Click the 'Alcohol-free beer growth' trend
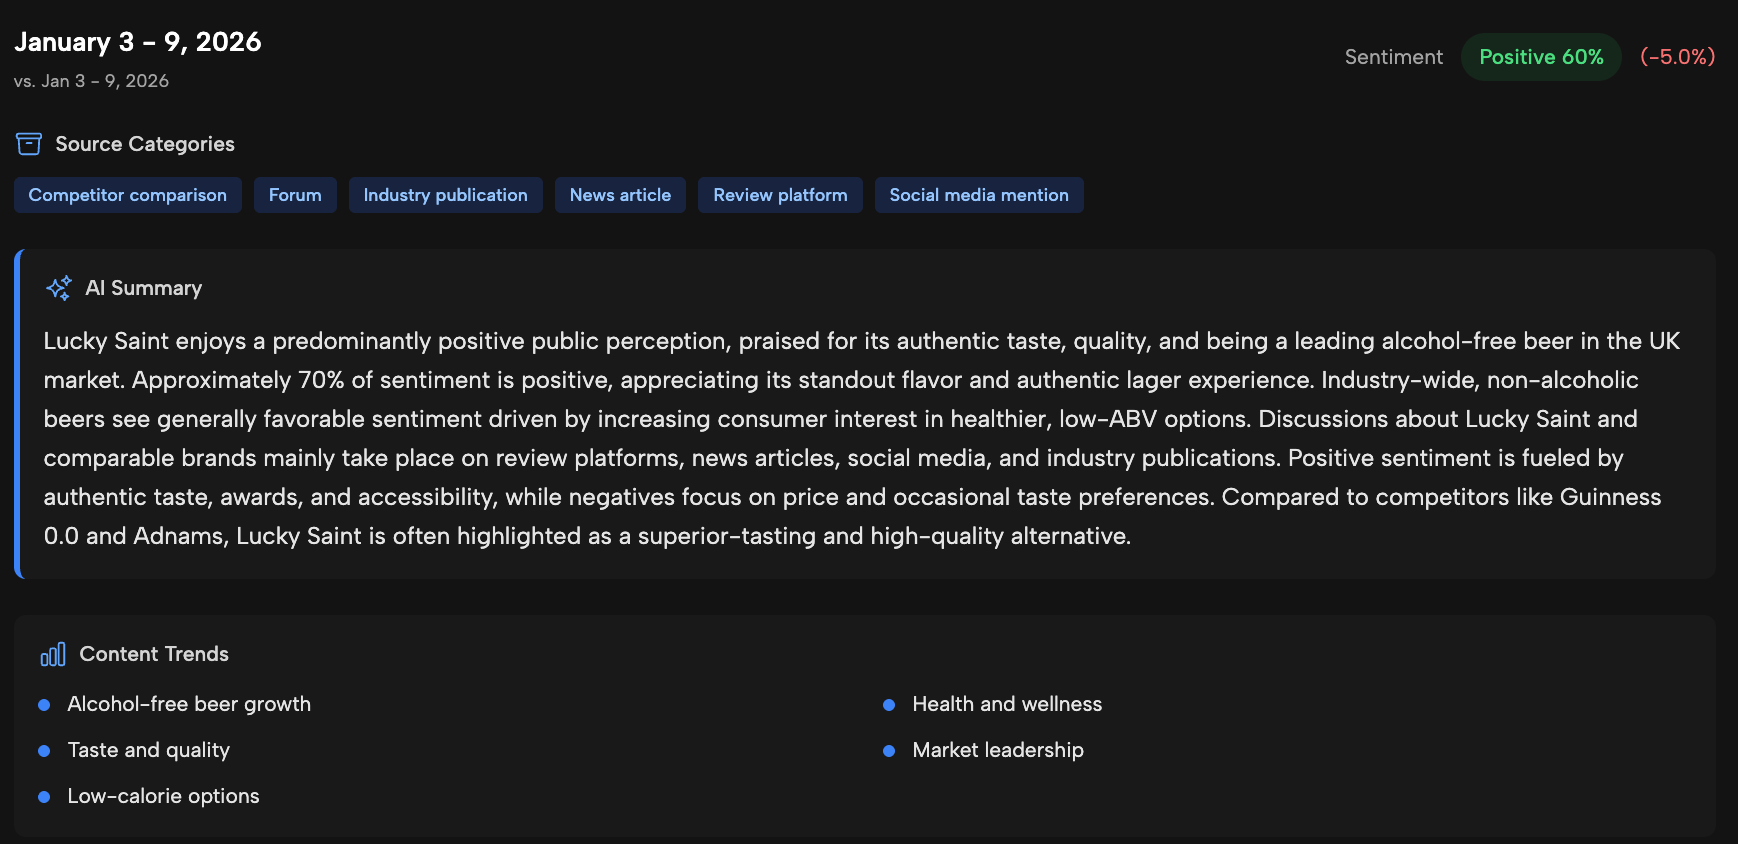The width and height of the screenshot is (1738, 844). point(189,704)
